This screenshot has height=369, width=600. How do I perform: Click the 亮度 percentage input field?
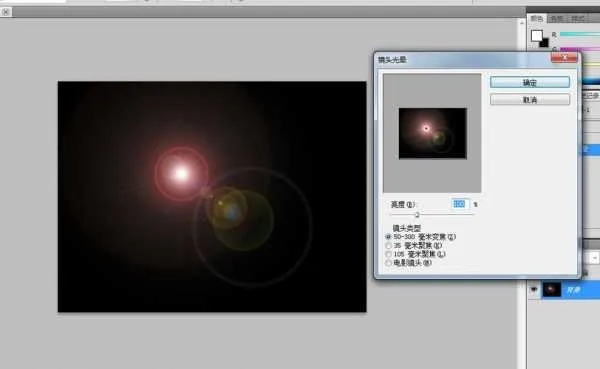(460, 204)
